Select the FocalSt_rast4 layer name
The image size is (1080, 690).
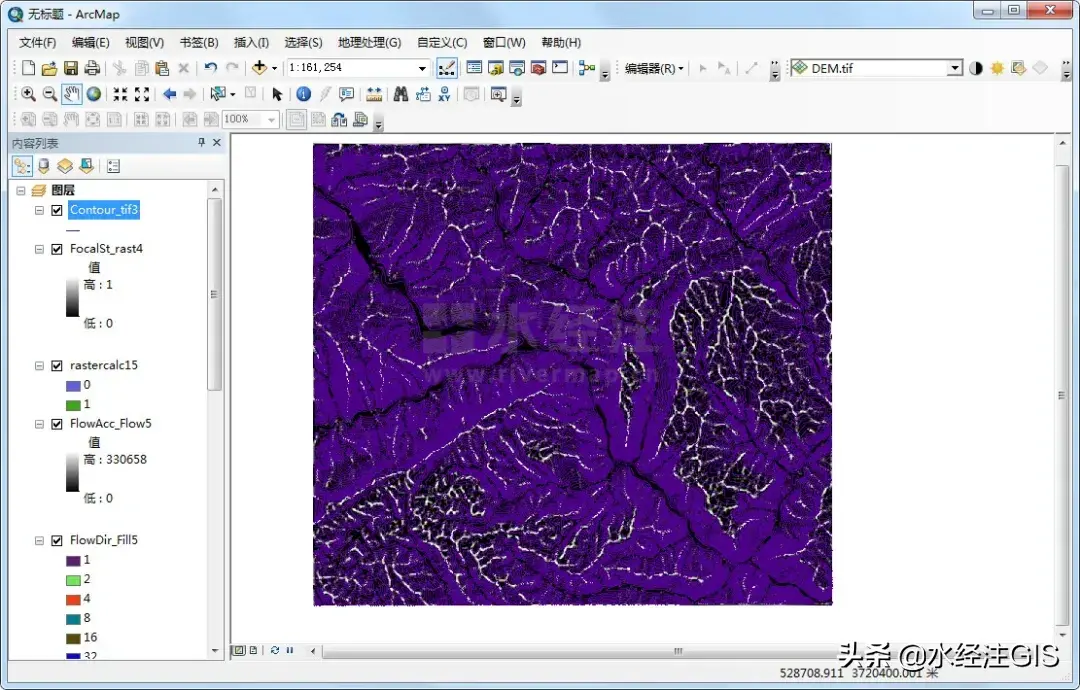click(x=106, y=249)
